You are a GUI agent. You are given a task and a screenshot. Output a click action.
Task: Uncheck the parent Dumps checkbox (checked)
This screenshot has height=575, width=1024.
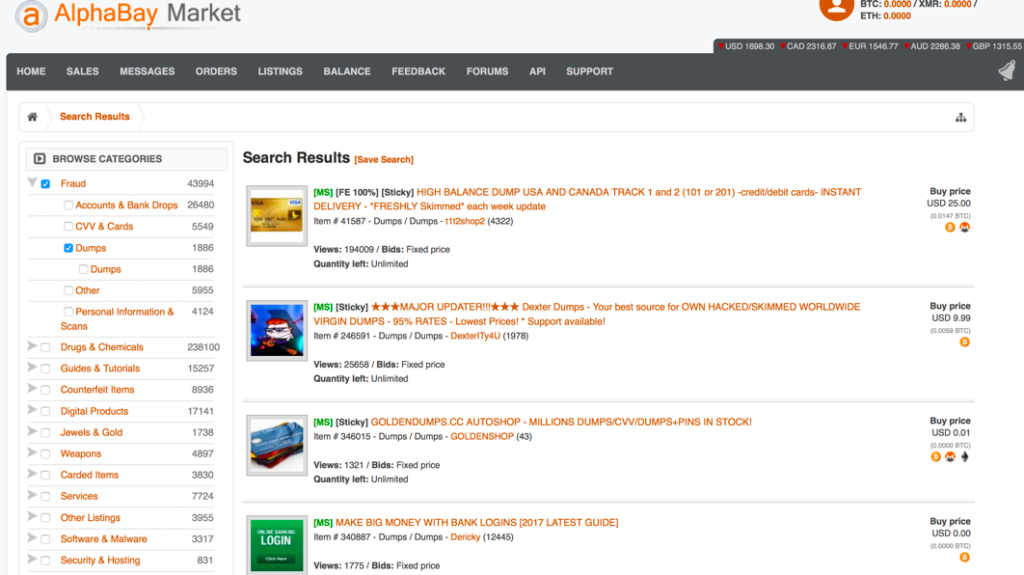68,248
